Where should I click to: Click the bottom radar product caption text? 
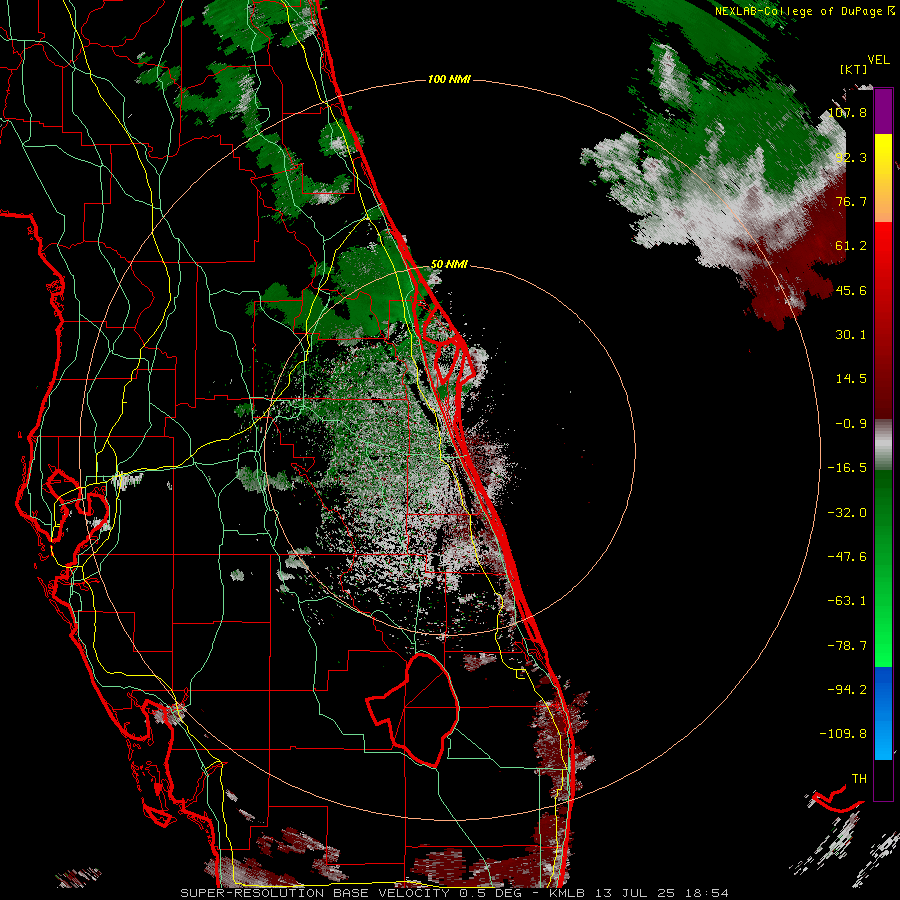[455, 893]
